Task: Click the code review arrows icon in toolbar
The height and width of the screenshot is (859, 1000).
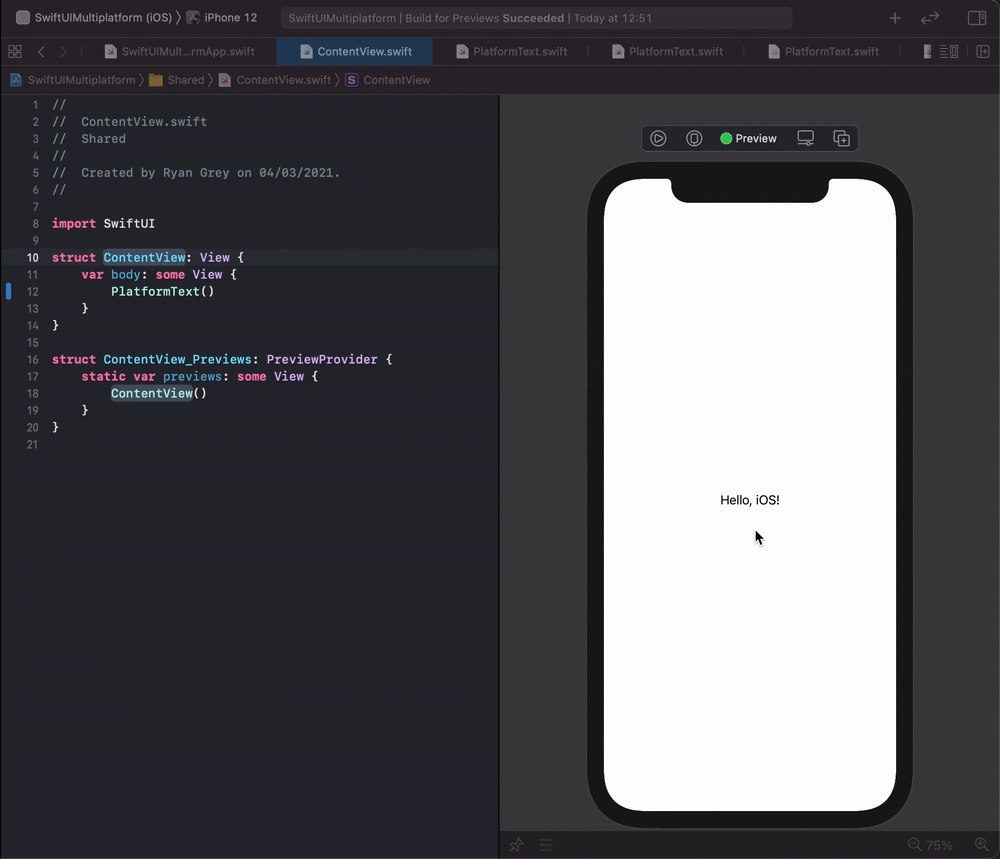Action: click(929, 17)
